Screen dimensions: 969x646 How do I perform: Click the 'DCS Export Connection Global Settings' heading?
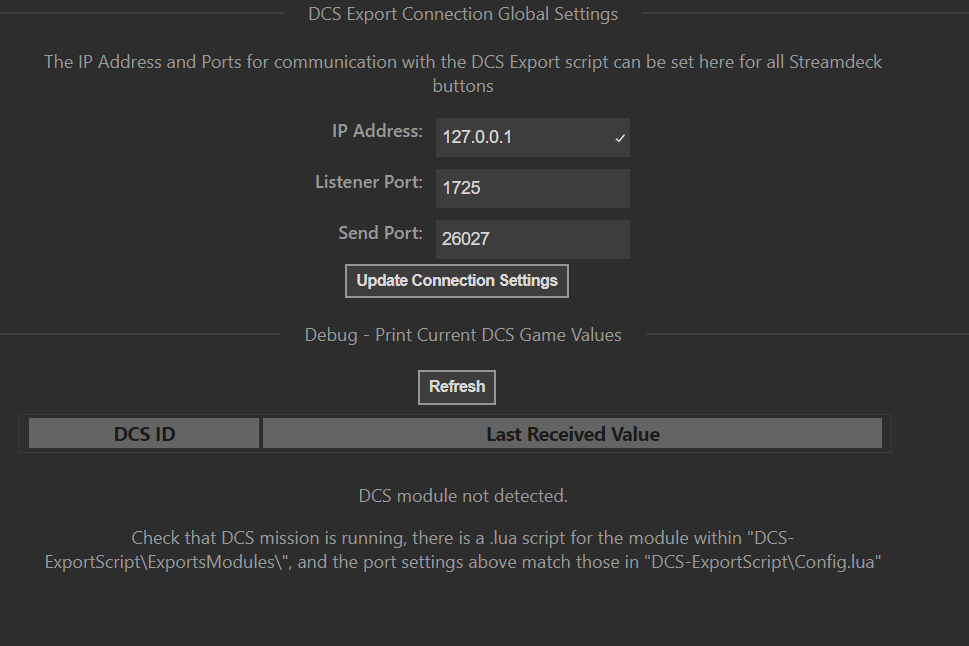point(463,14)
